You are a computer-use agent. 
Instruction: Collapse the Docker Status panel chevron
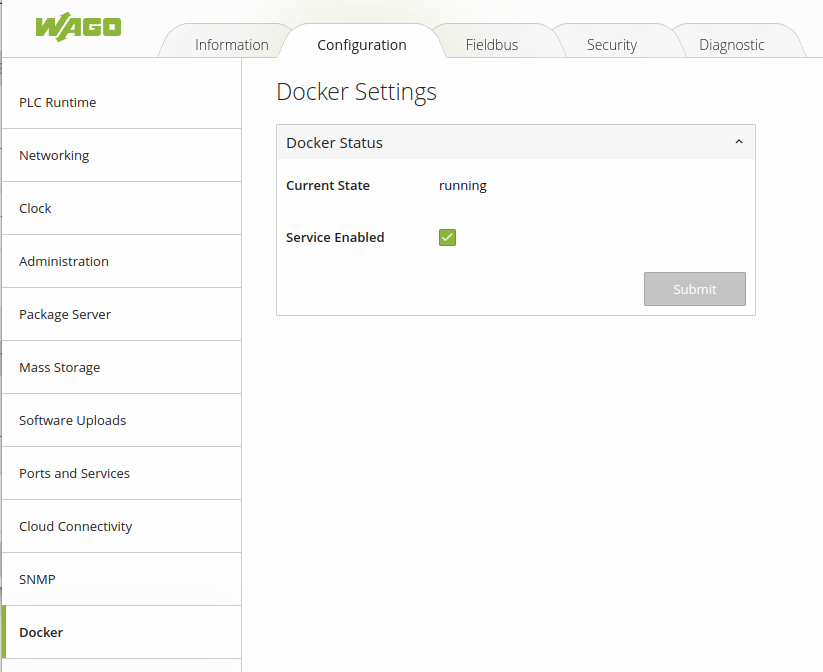739,143
